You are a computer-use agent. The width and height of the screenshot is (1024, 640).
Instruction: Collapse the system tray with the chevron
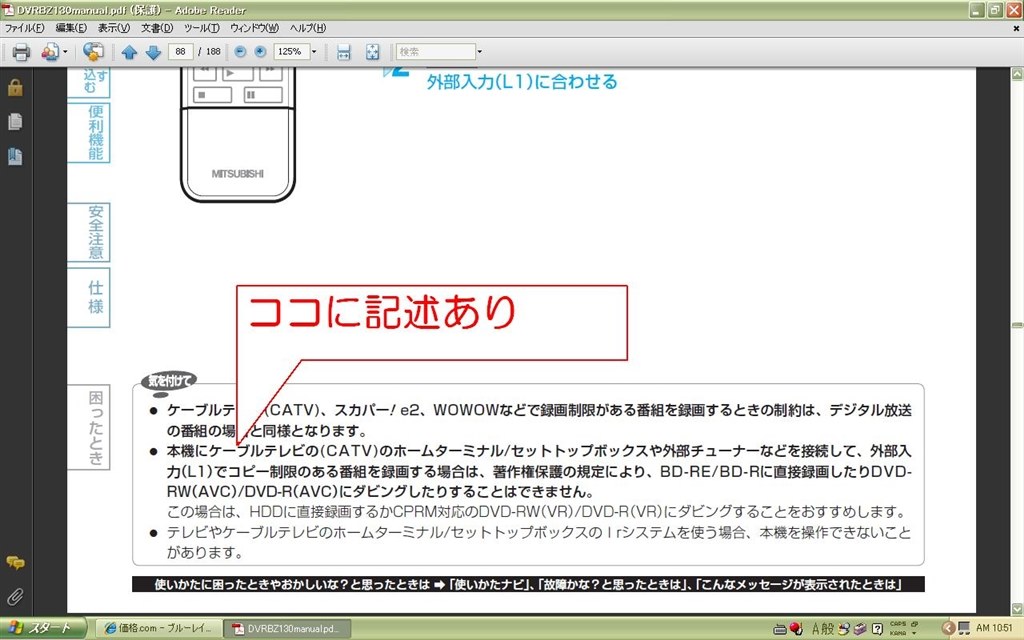pos(948,628)
